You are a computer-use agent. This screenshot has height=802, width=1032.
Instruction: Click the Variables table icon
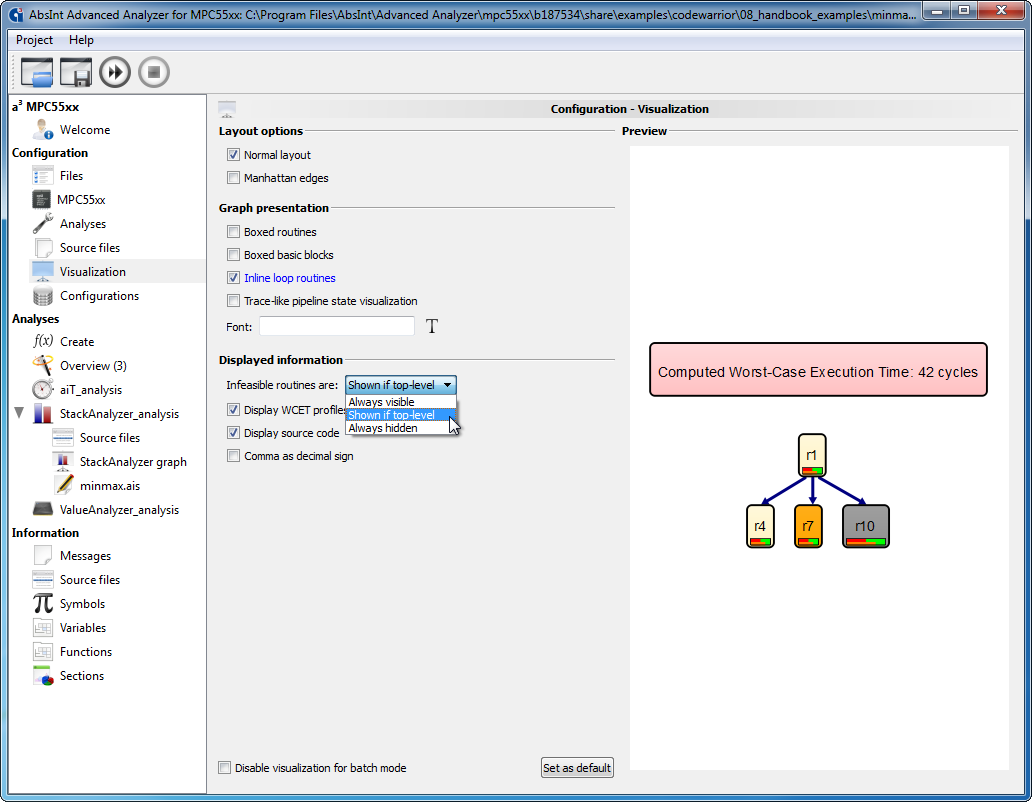(x=43, y=628)
